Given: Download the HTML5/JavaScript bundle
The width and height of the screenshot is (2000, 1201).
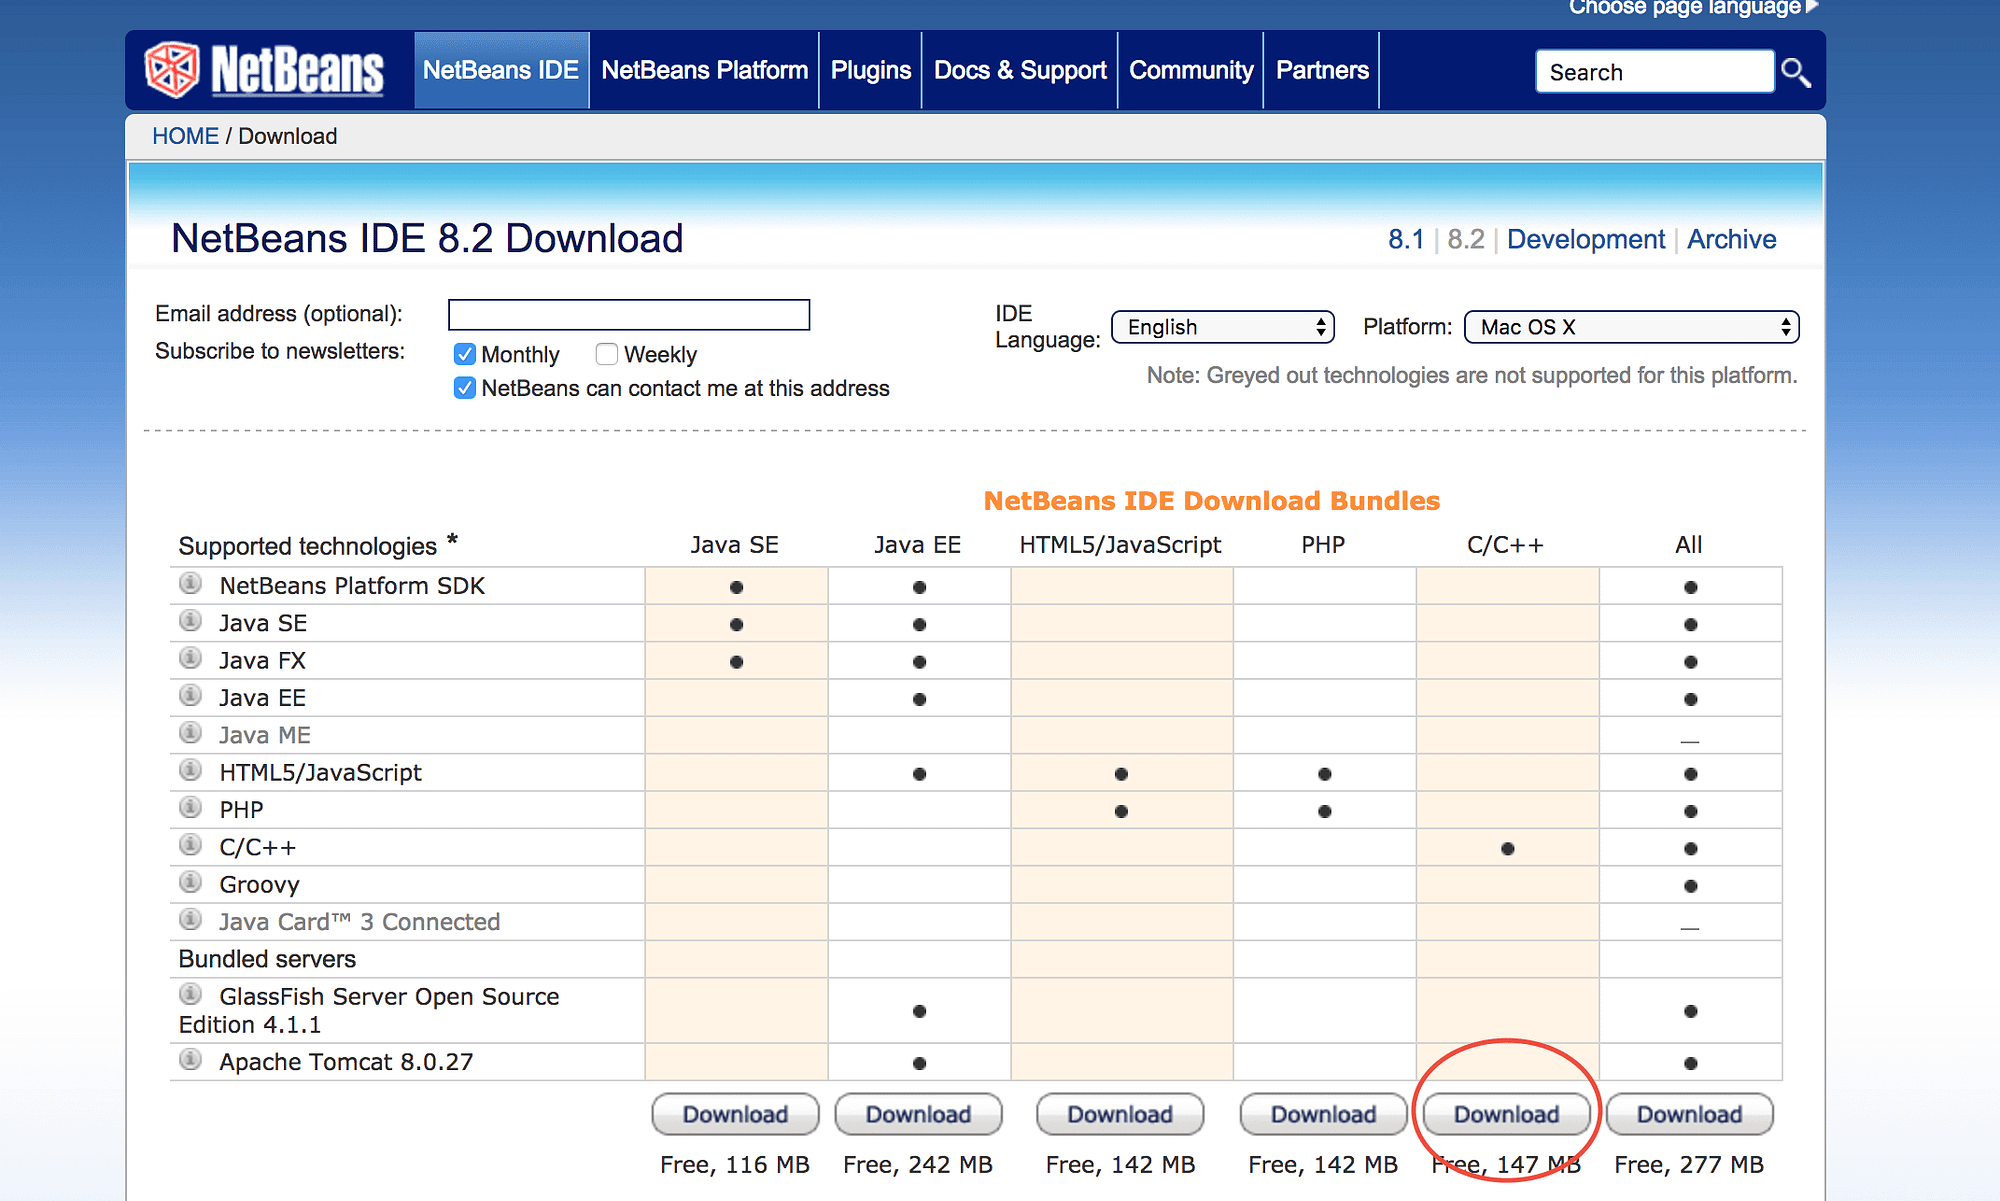Looking at the screenshot, I should pos(1120,1114).
